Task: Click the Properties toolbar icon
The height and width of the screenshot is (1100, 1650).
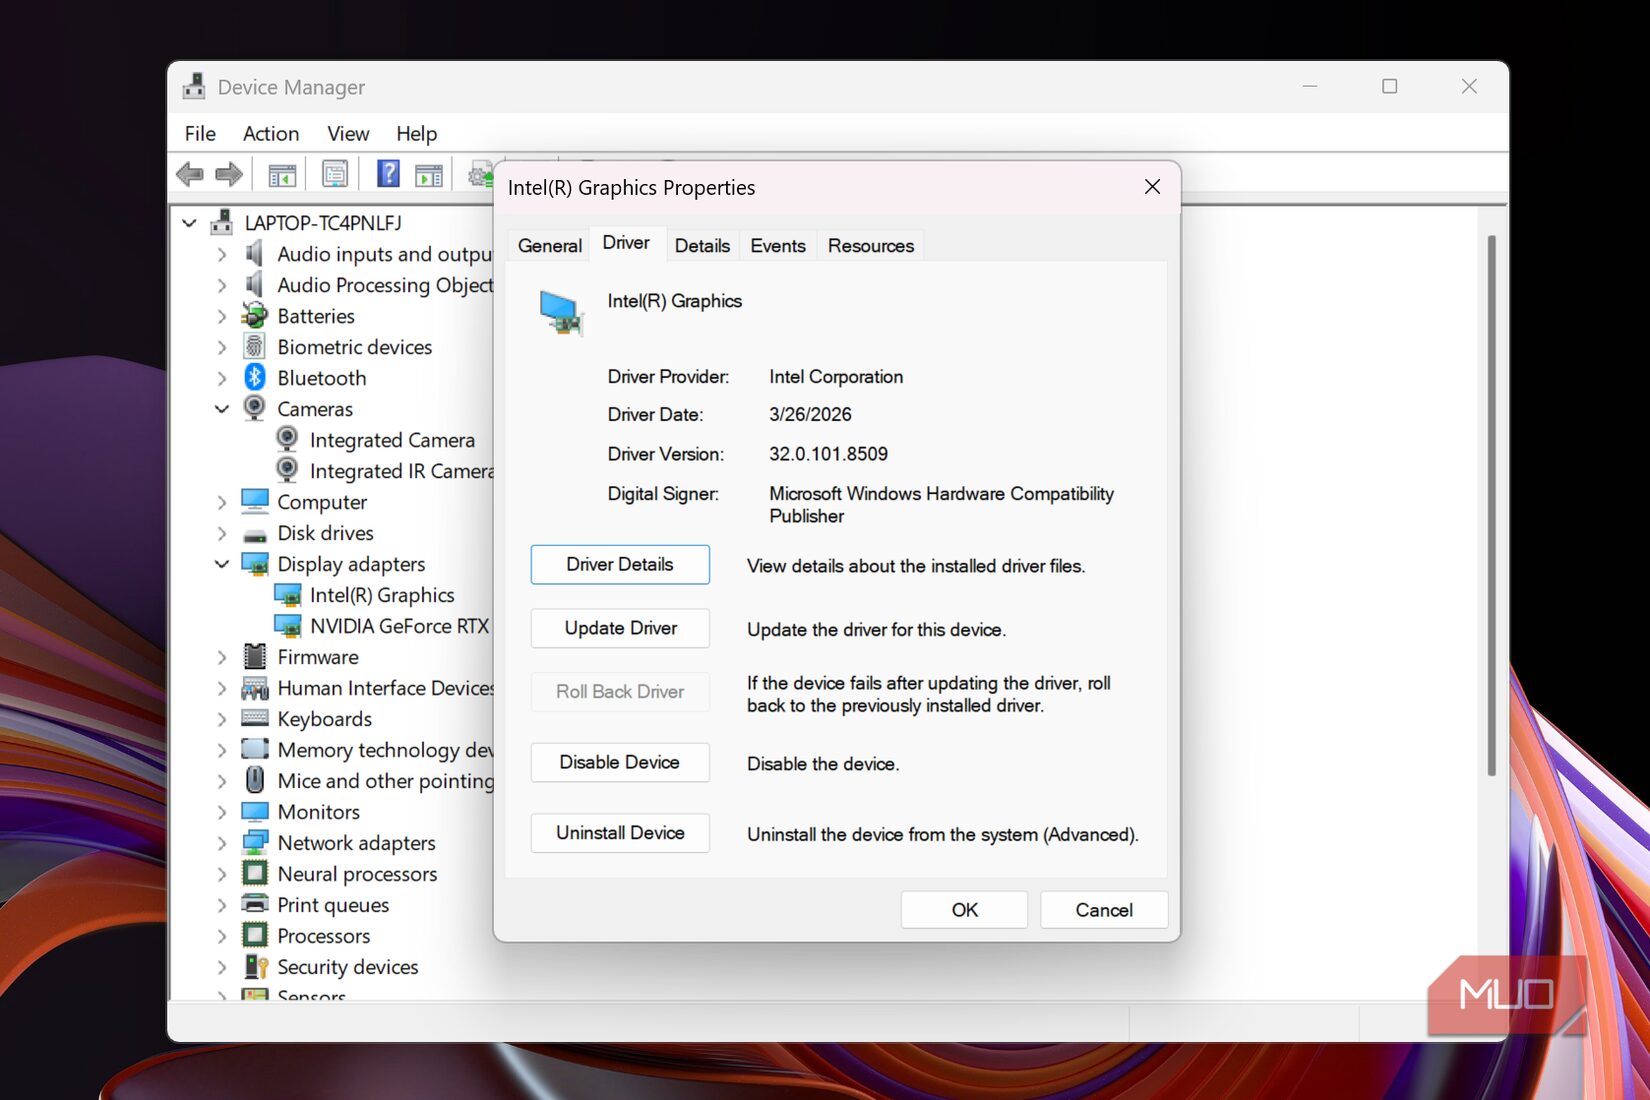Action: point(334,174)
